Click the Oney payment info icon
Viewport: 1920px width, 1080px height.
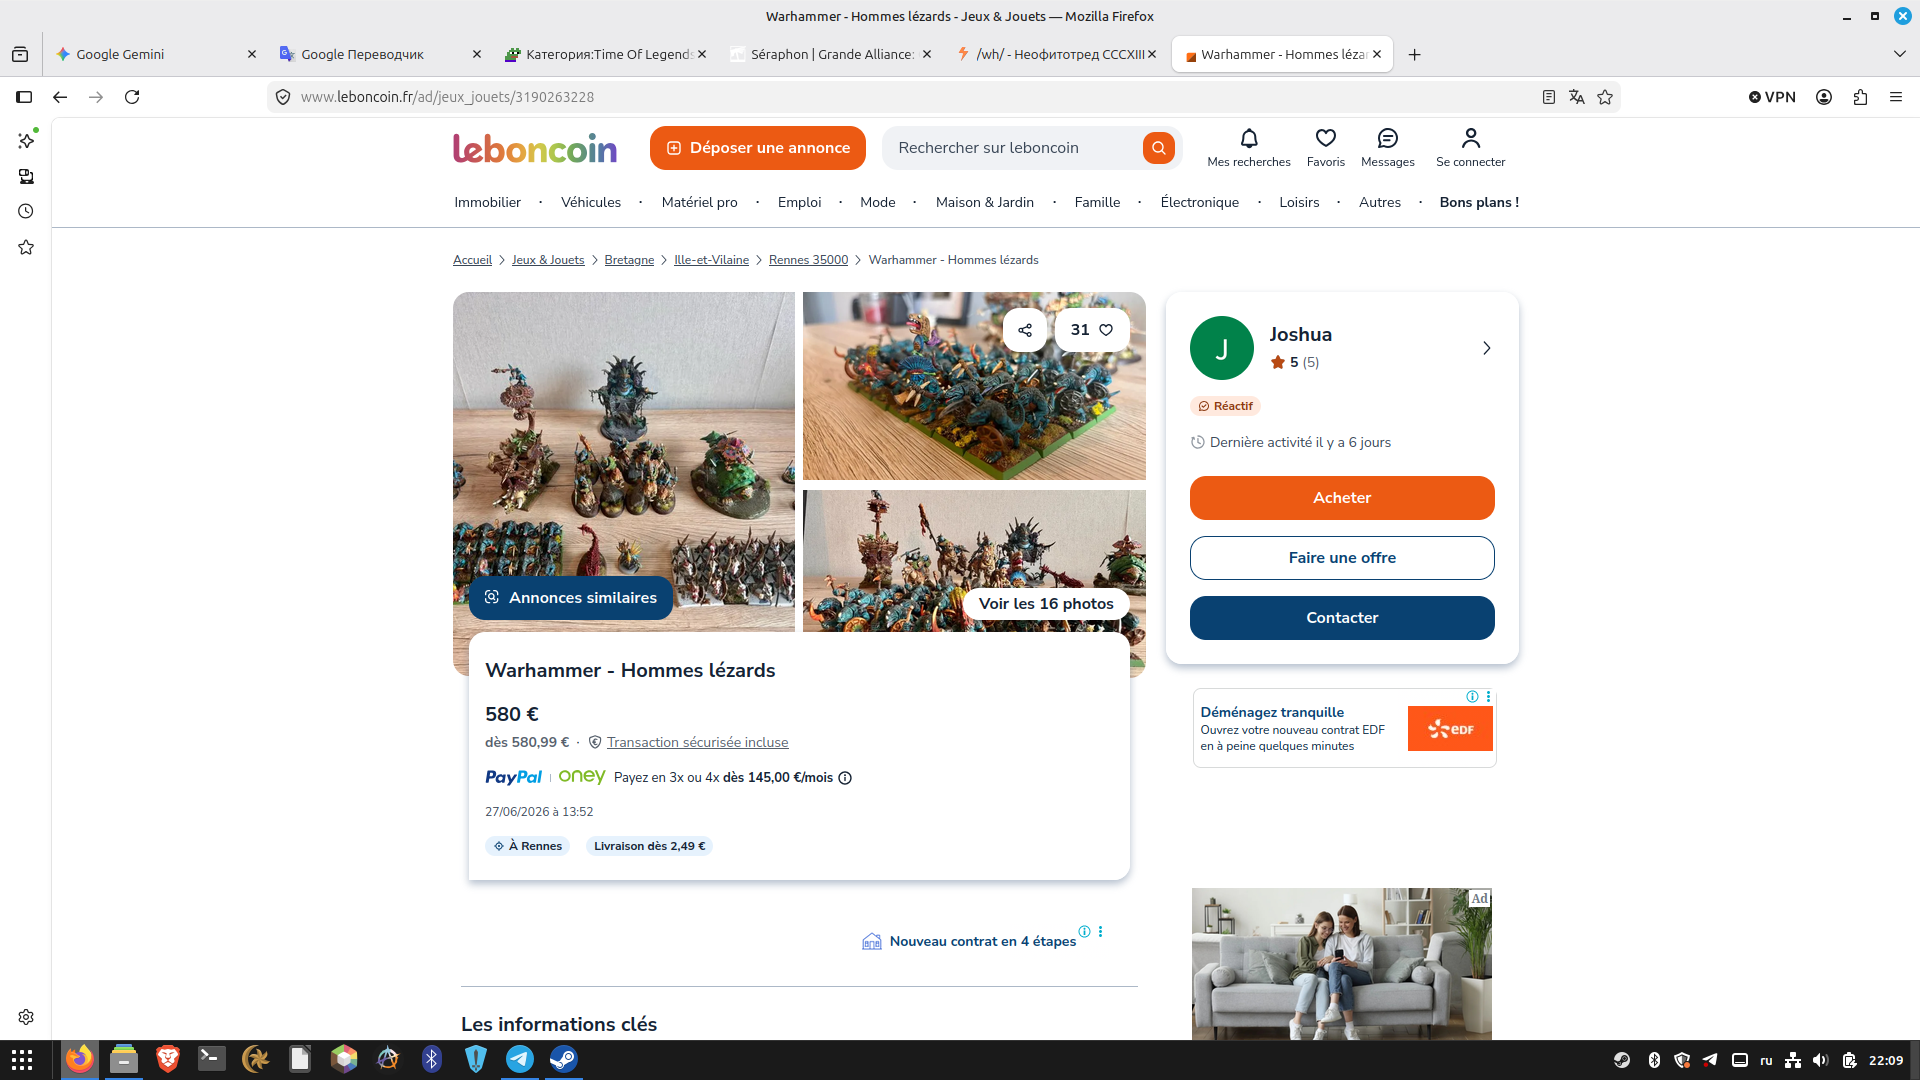pyautogui.click(x=845, y=778)
